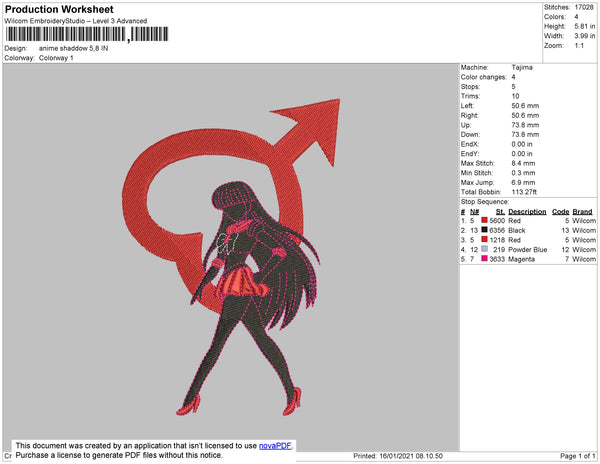Select the Colors value 4 in header
Image resolution: width=600 pixels, height=464 pixels.
[576, 17]
